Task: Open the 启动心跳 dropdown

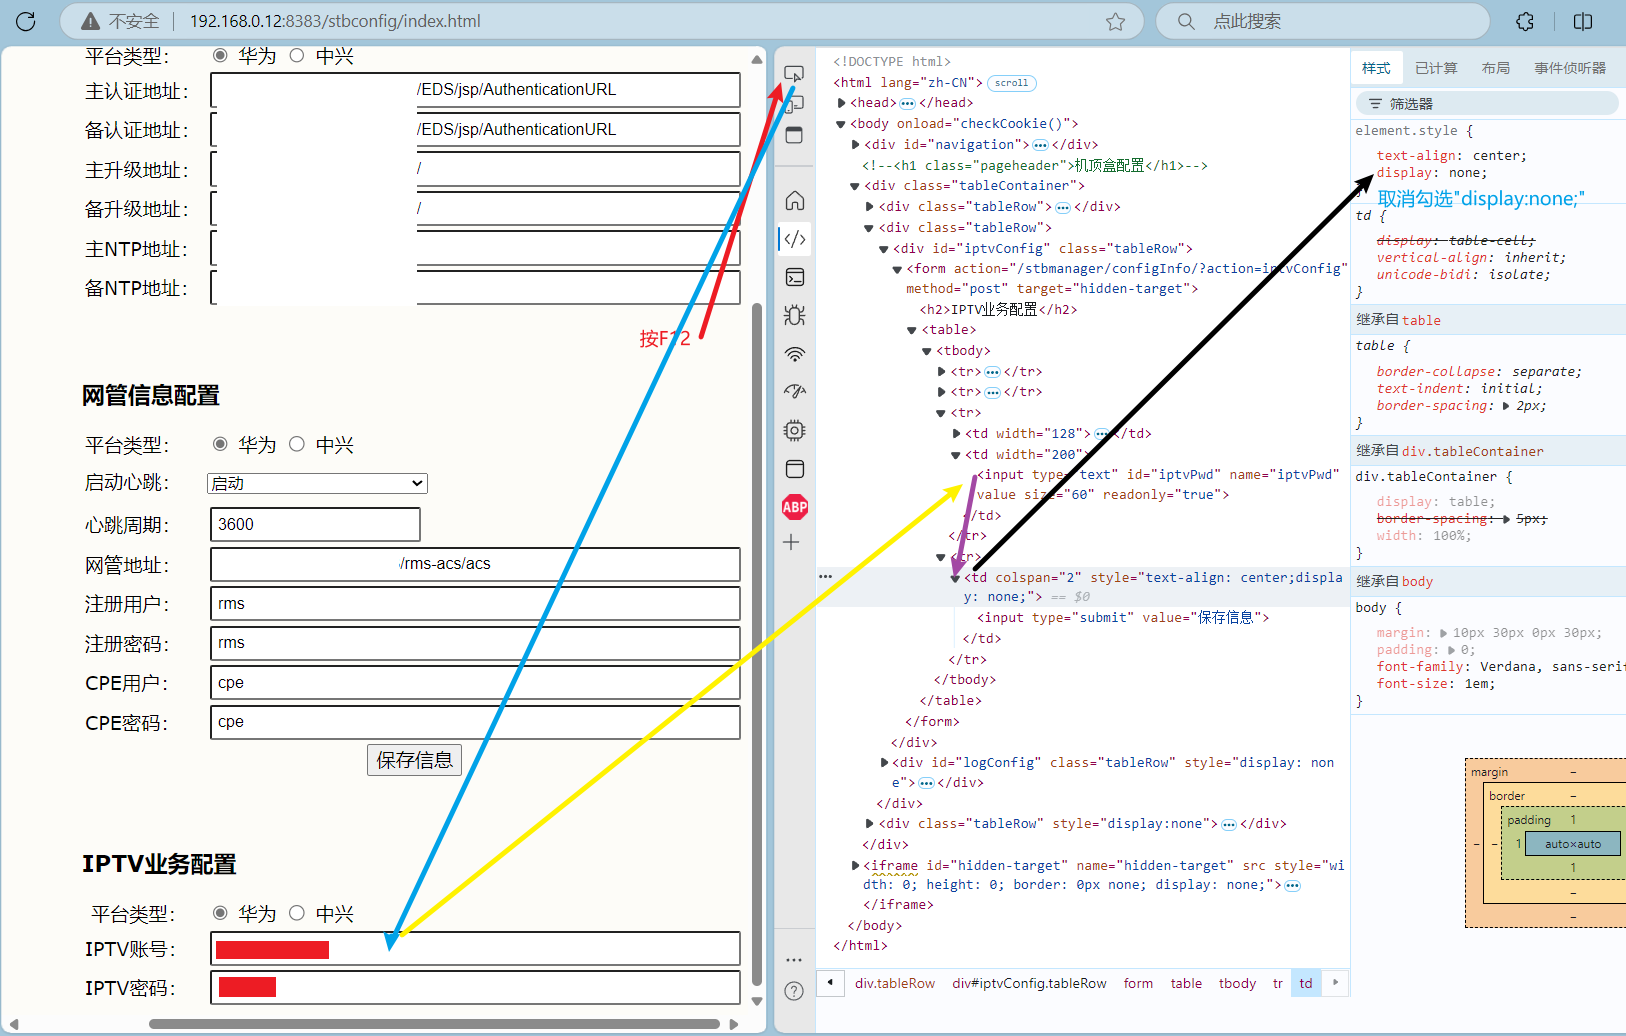Action: point(317,484)
